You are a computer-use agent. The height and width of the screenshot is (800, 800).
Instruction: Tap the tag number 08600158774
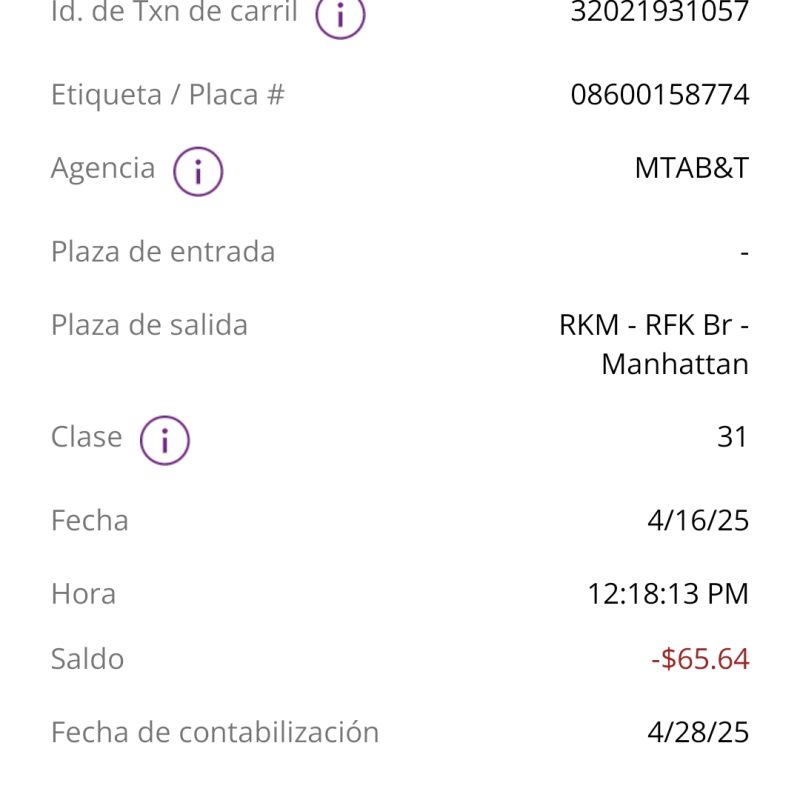(660, 95)
